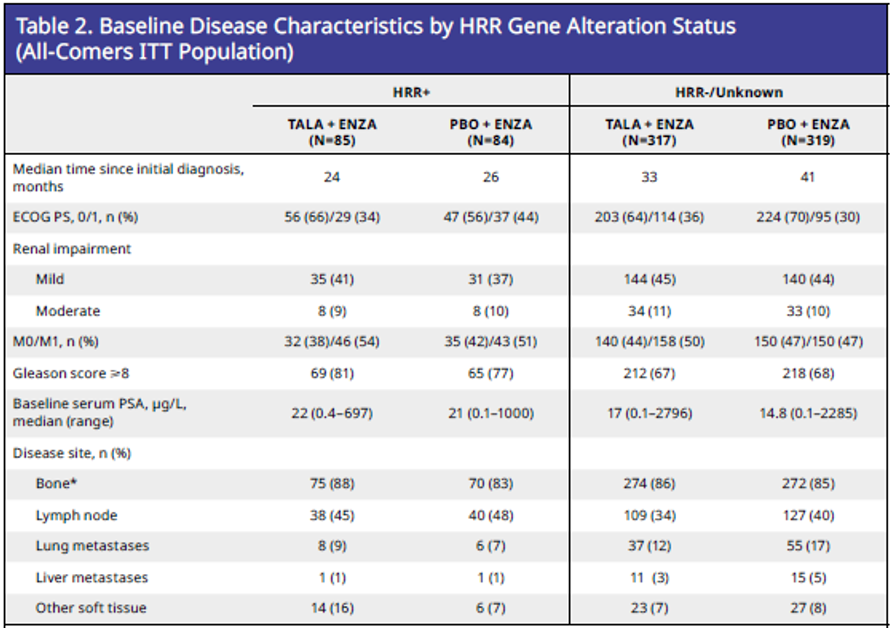The width and height of the screenshot is (891, 628).
Task: Click the PBO + ENZA (N=319) column header
Action: pyautogui.click(x=806, y=132)
